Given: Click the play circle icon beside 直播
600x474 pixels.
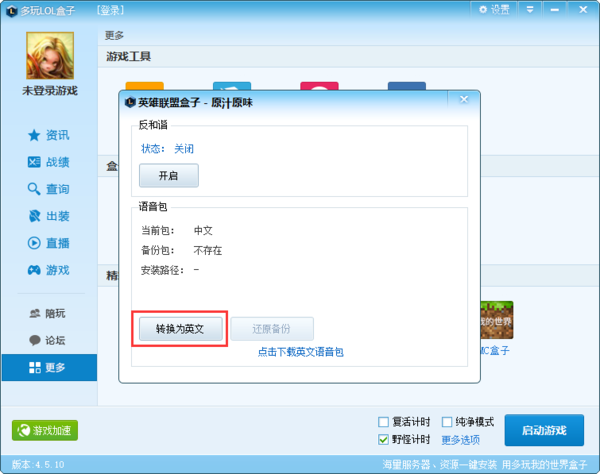Looking at the screenshot, I should tap(34, 243).
